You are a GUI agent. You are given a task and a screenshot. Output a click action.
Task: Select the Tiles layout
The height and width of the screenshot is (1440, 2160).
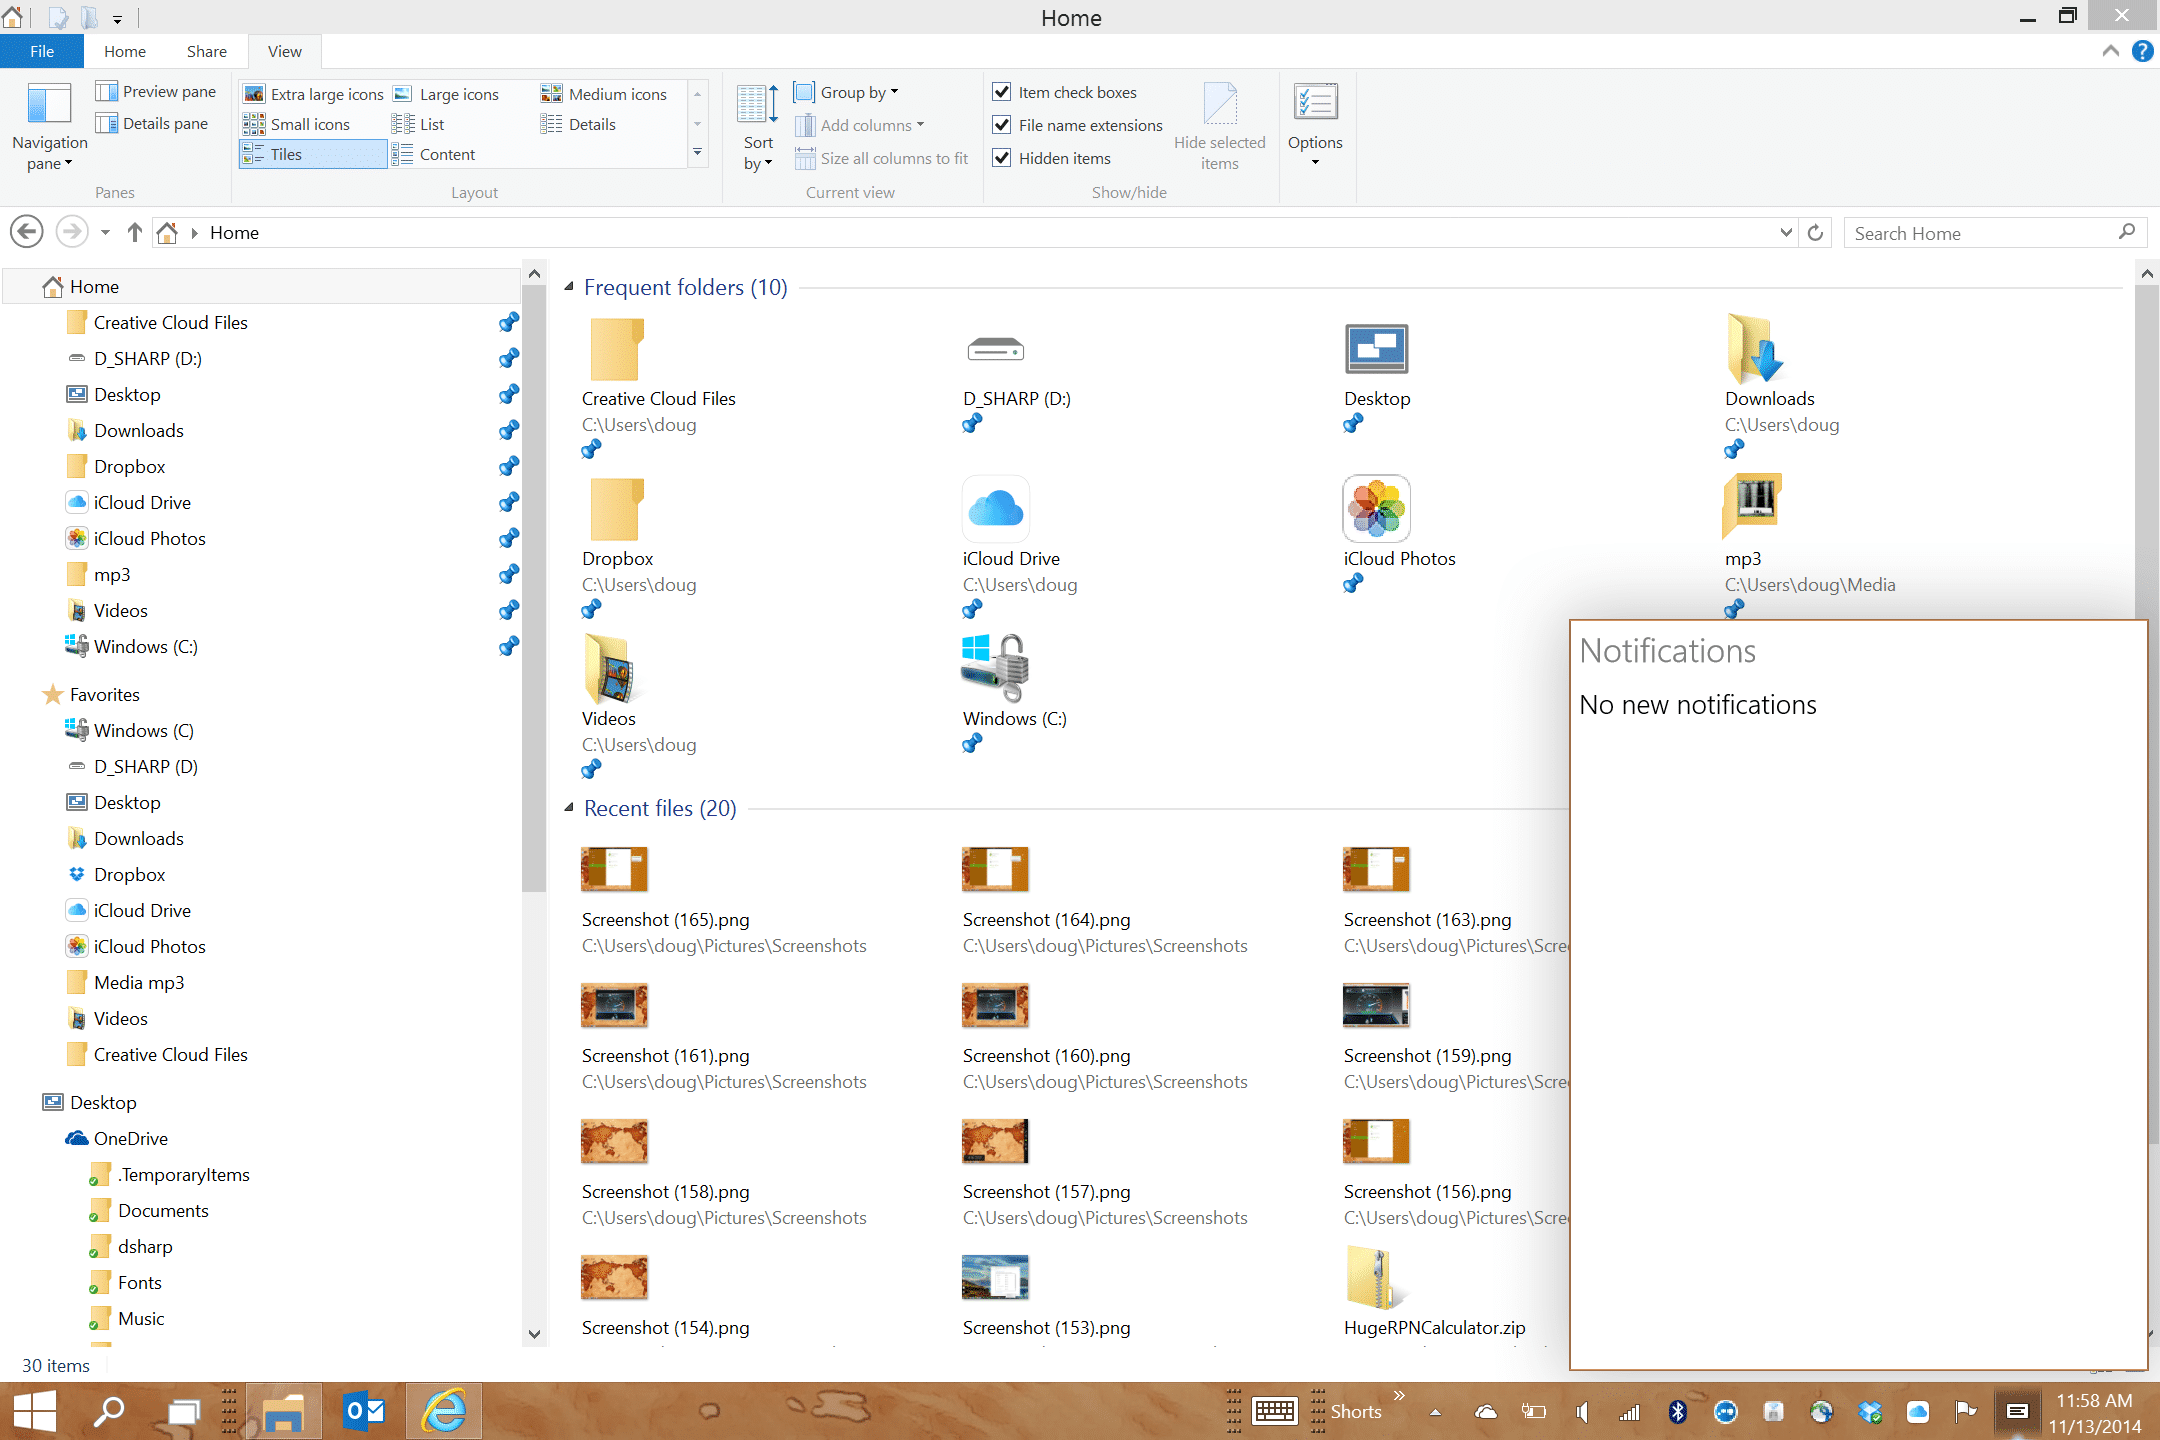(x=313, y=154)
